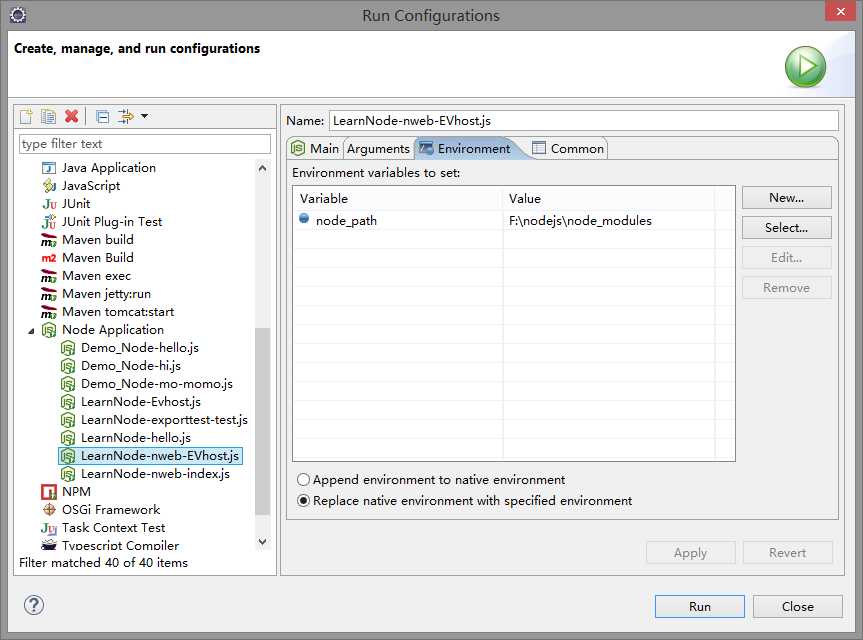
Task: Switch to the Common tab
Action: coord(569,149)
